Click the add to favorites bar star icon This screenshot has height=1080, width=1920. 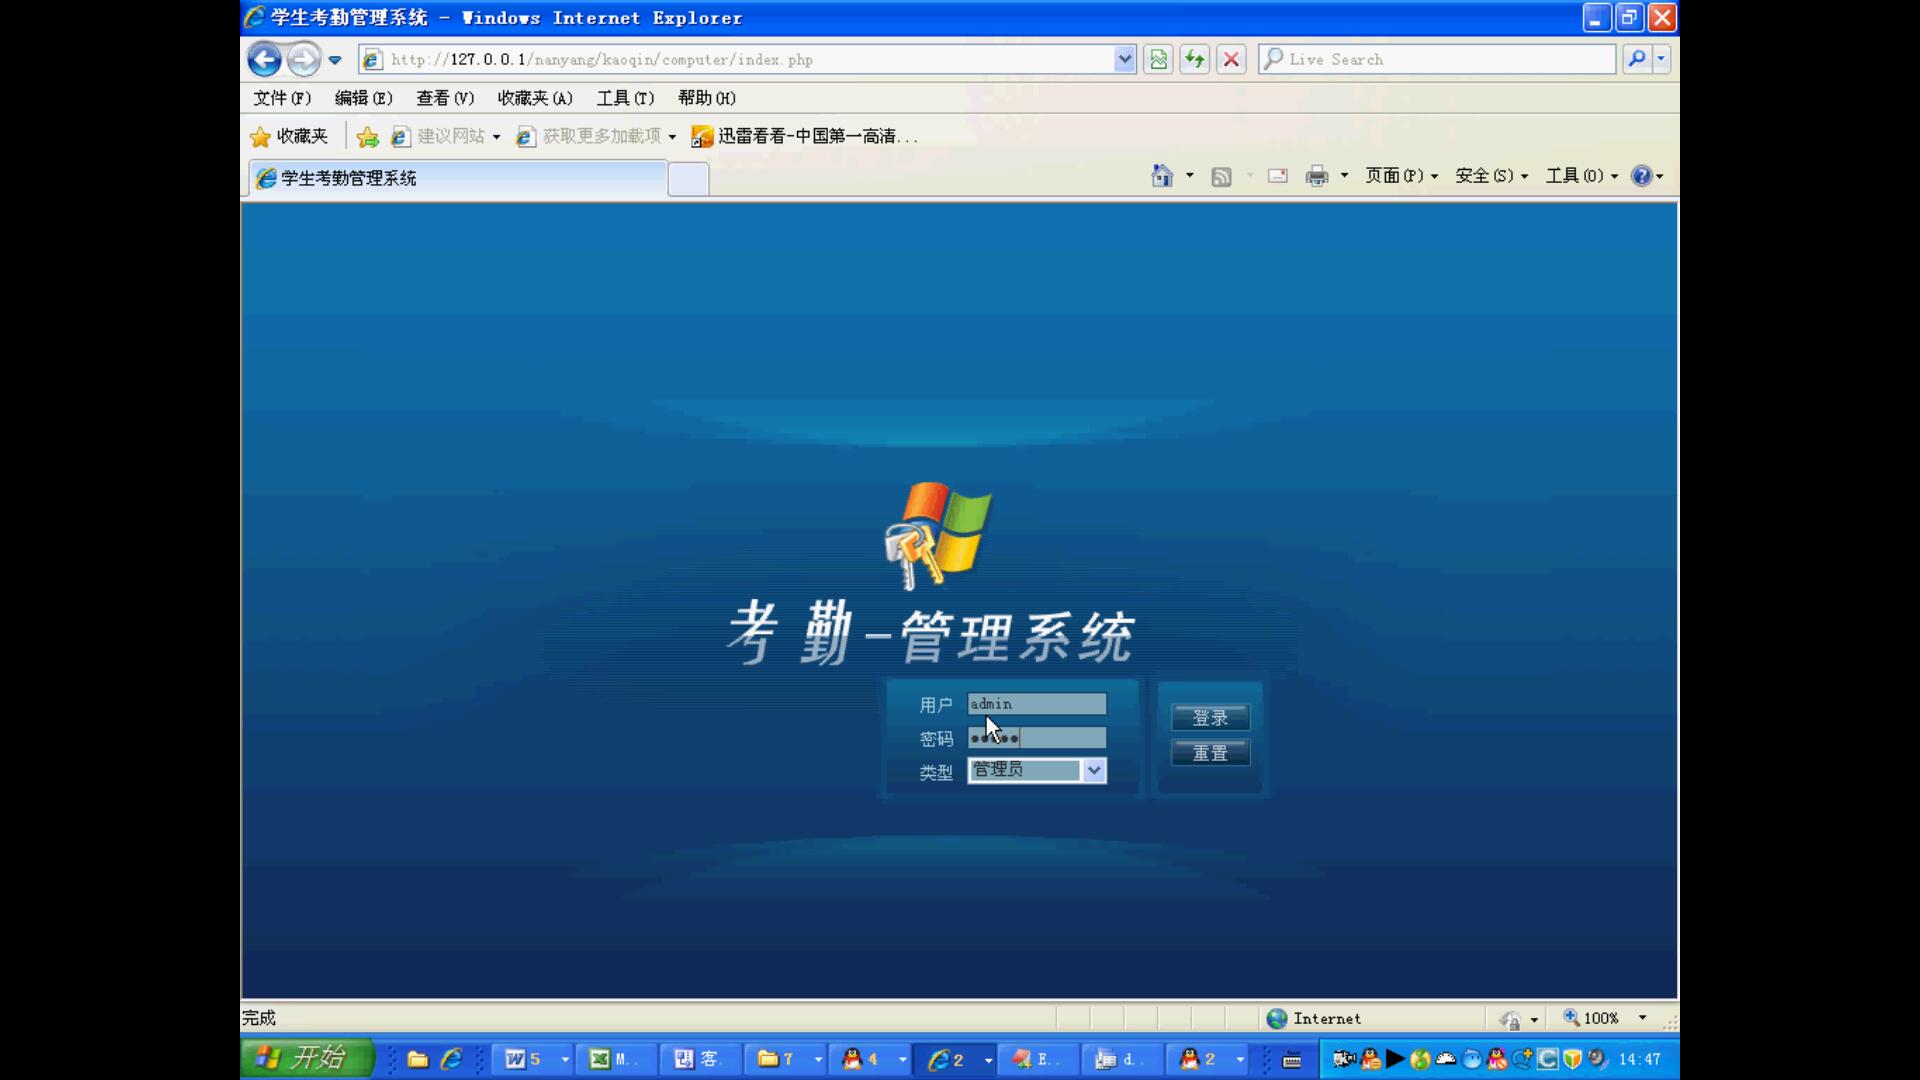pyautogui.click(x=367, y=137)
